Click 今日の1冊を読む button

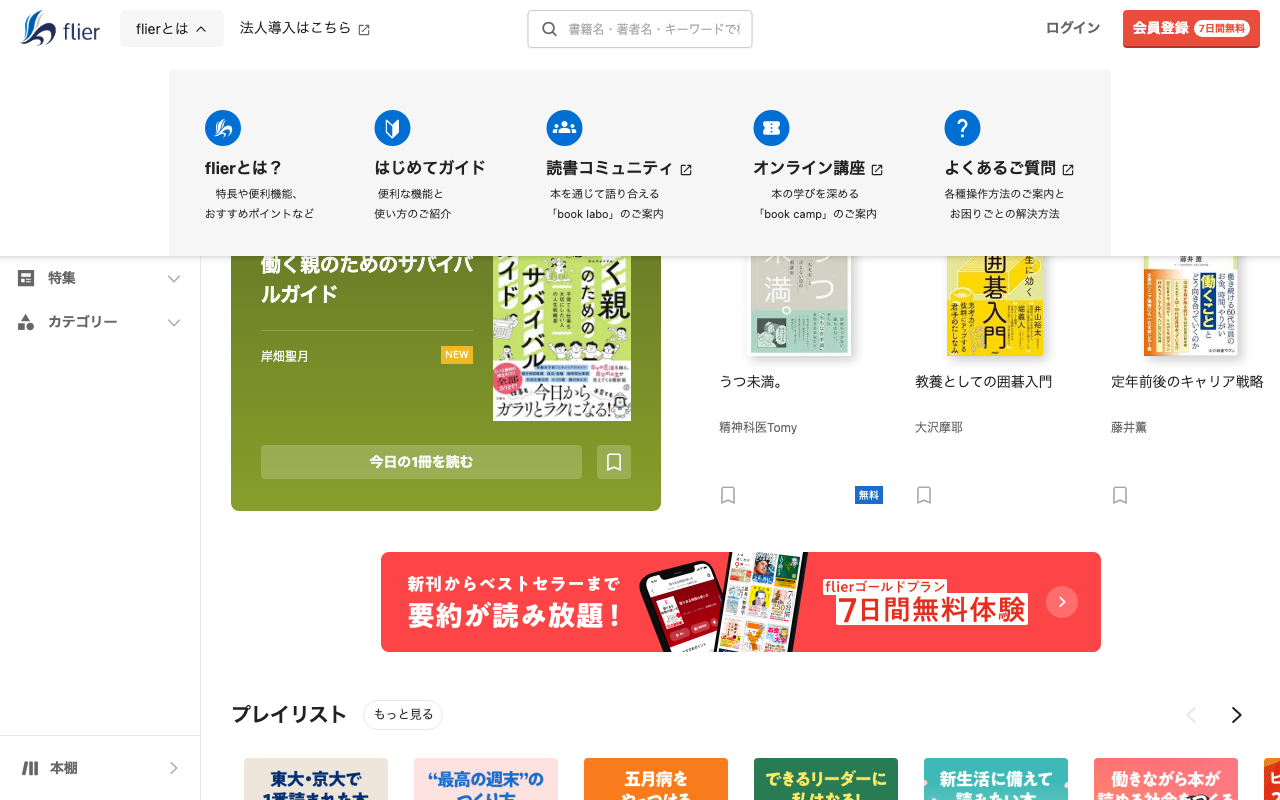pyautogui.click(x=421, y=462)
